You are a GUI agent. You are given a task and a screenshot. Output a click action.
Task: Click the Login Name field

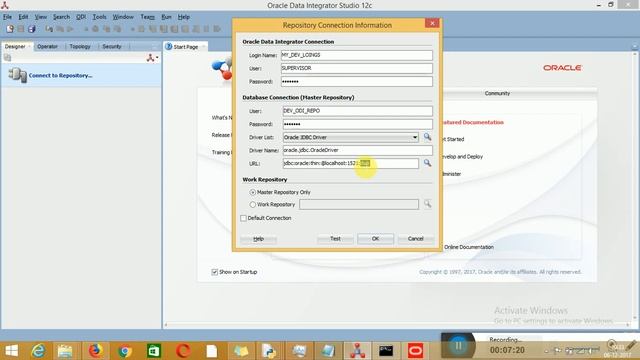(357, 55)
